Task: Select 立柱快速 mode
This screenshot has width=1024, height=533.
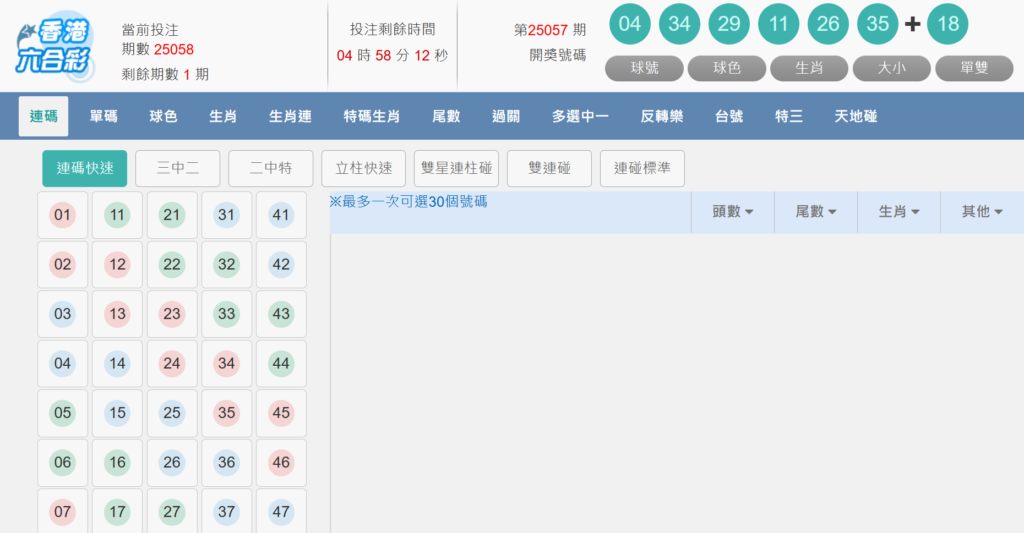Action: (x=364, y=169)
